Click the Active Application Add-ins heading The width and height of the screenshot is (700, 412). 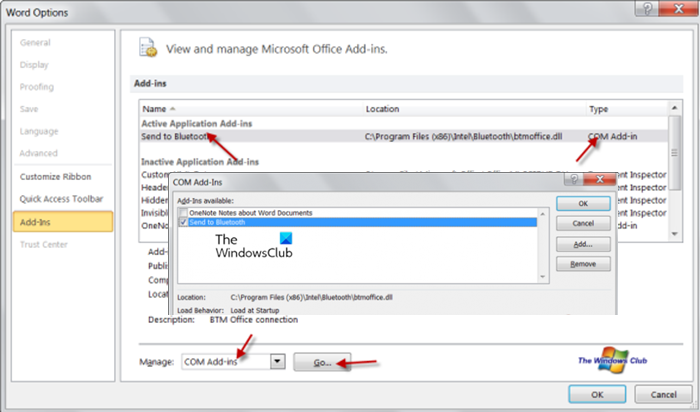click(x=197, y=124)
